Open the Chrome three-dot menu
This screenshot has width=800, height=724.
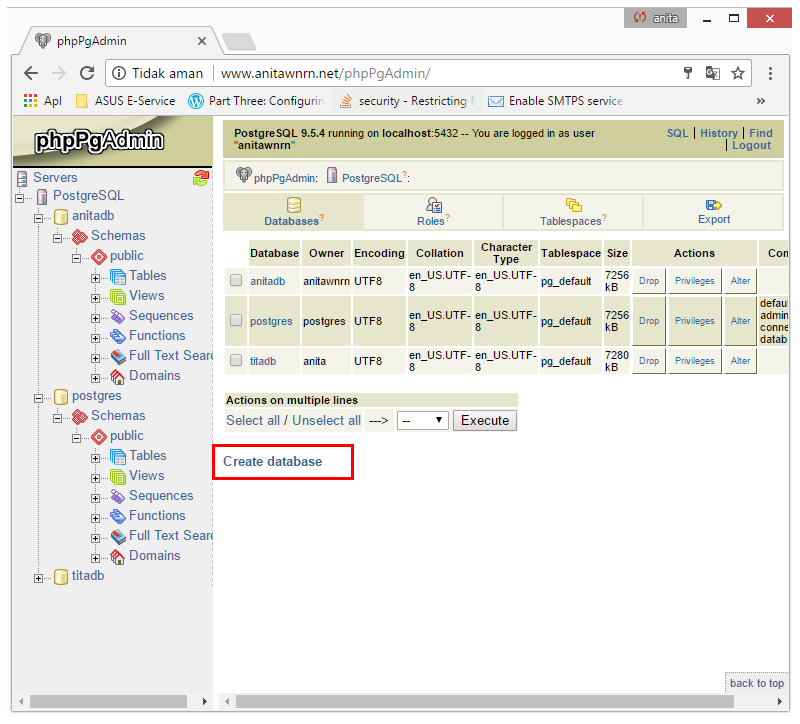click(x=770, y=73)
